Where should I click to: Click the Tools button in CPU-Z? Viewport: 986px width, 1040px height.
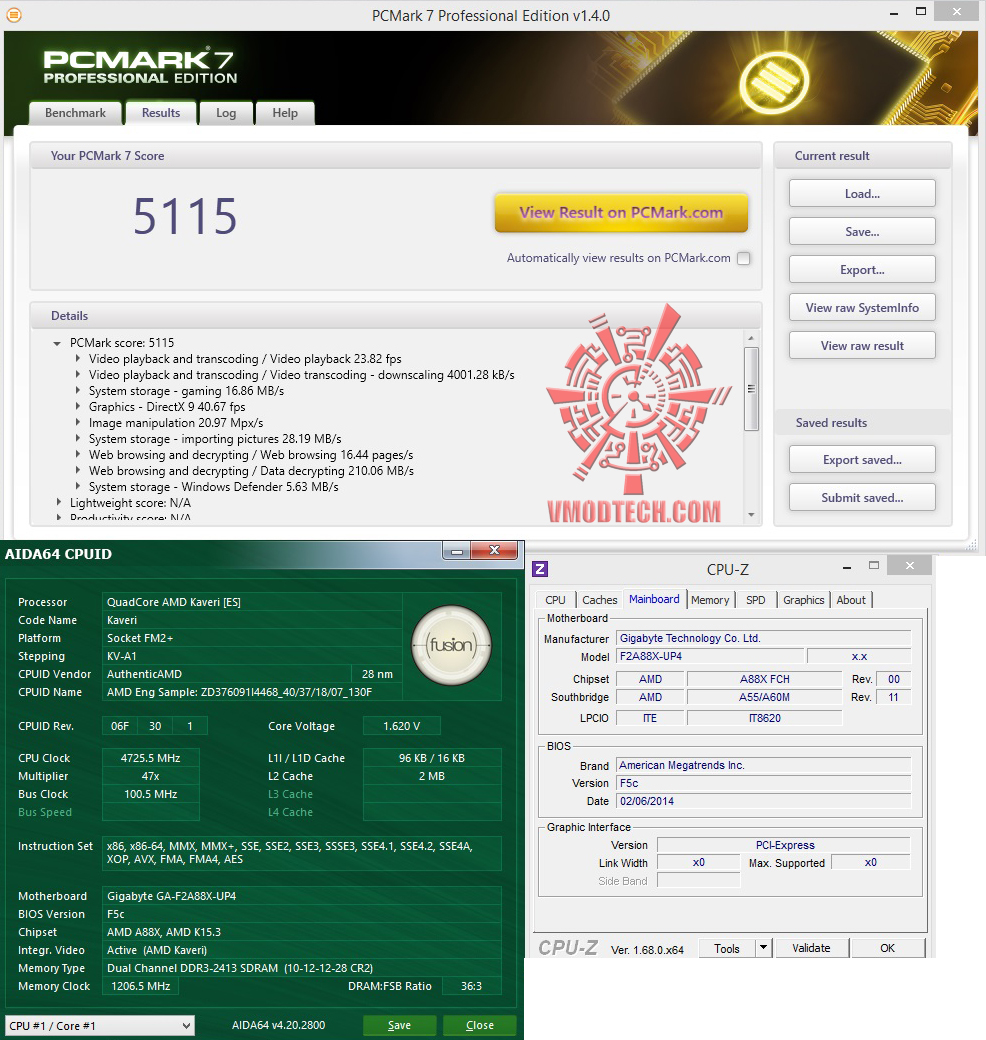point(727,948)
